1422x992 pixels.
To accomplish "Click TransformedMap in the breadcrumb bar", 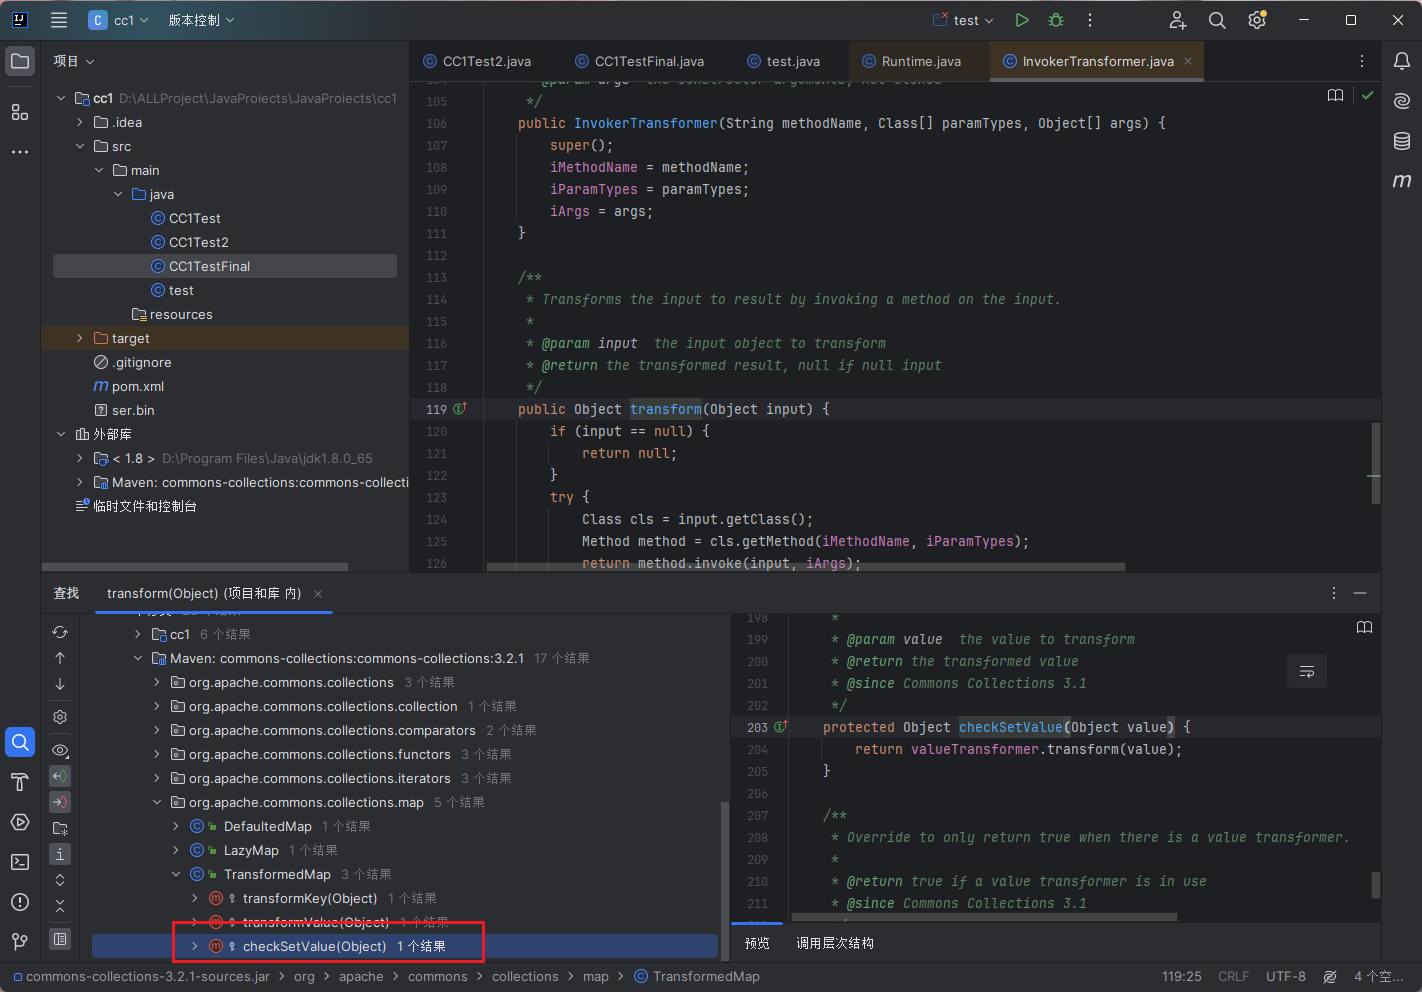I will (x=705, y=976).
